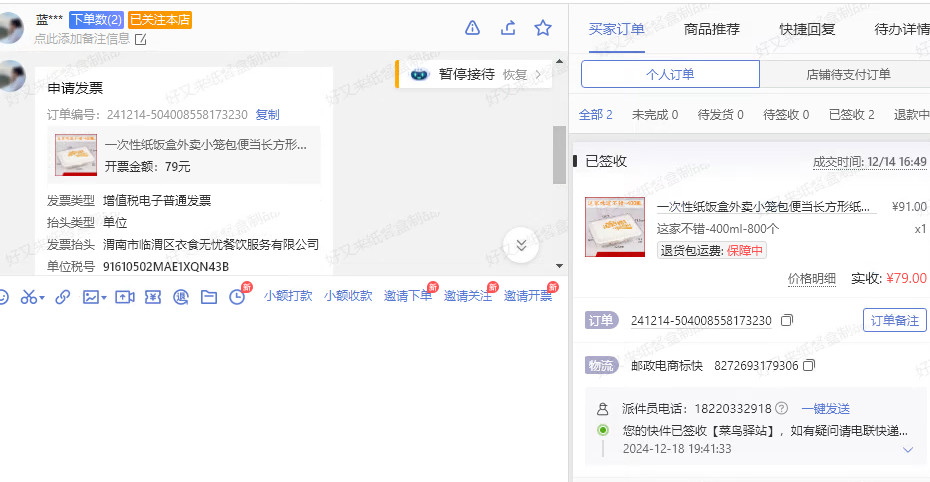Open the emoji picker in chat toolbar

pyautogui.click(x=3, y=297)
